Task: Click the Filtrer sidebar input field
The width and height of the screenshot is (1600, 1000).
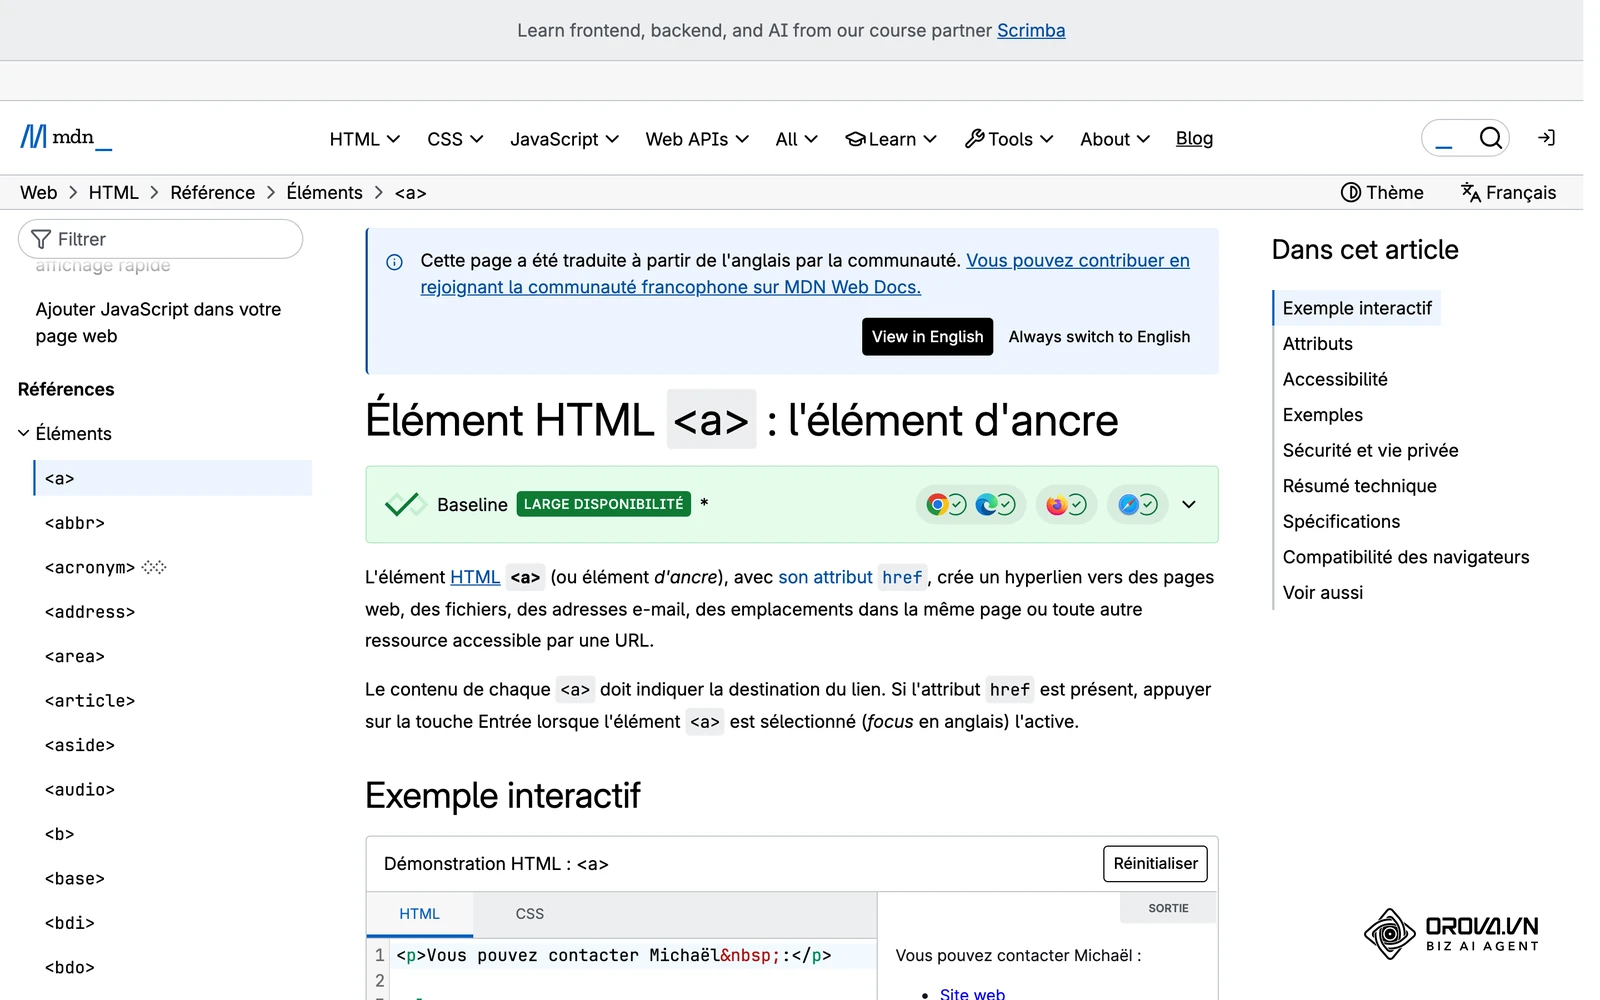Action: click(x=160, y=239)
